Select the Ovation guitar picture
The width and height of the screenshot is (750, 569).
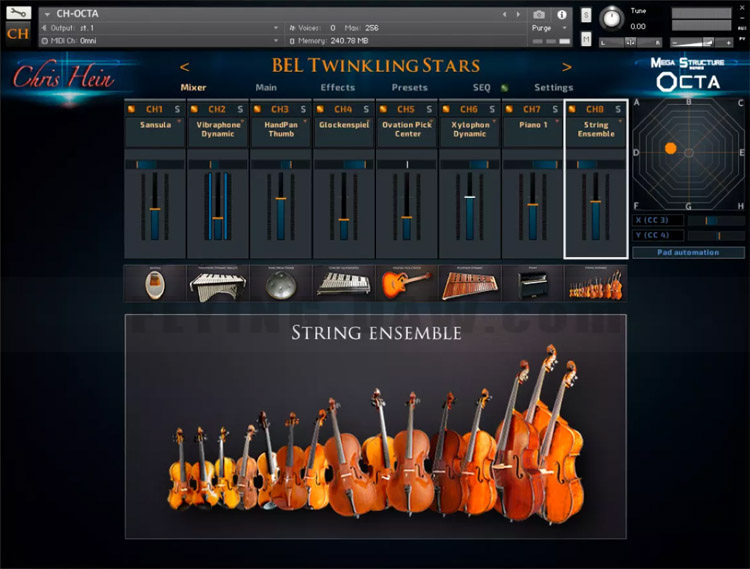click(x=407, y=284)
